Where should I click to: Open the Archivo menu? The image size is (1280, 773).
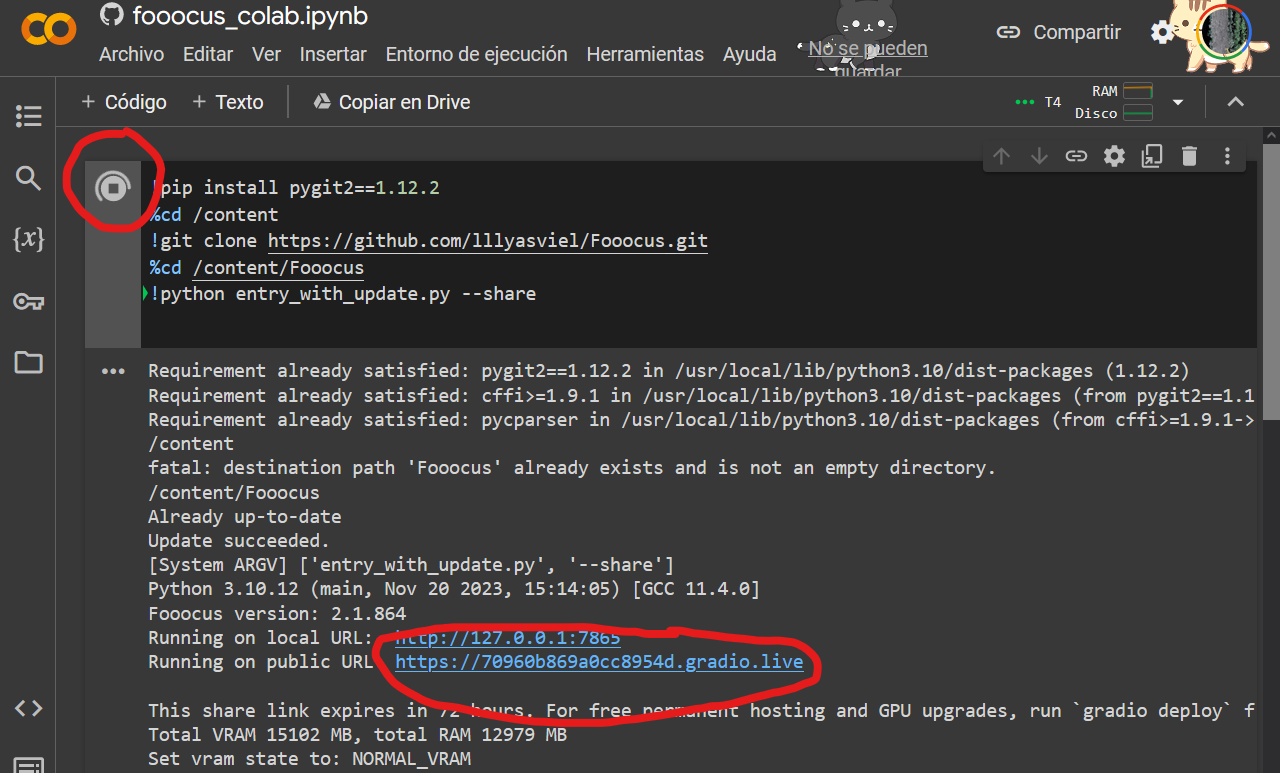[132, 54]
